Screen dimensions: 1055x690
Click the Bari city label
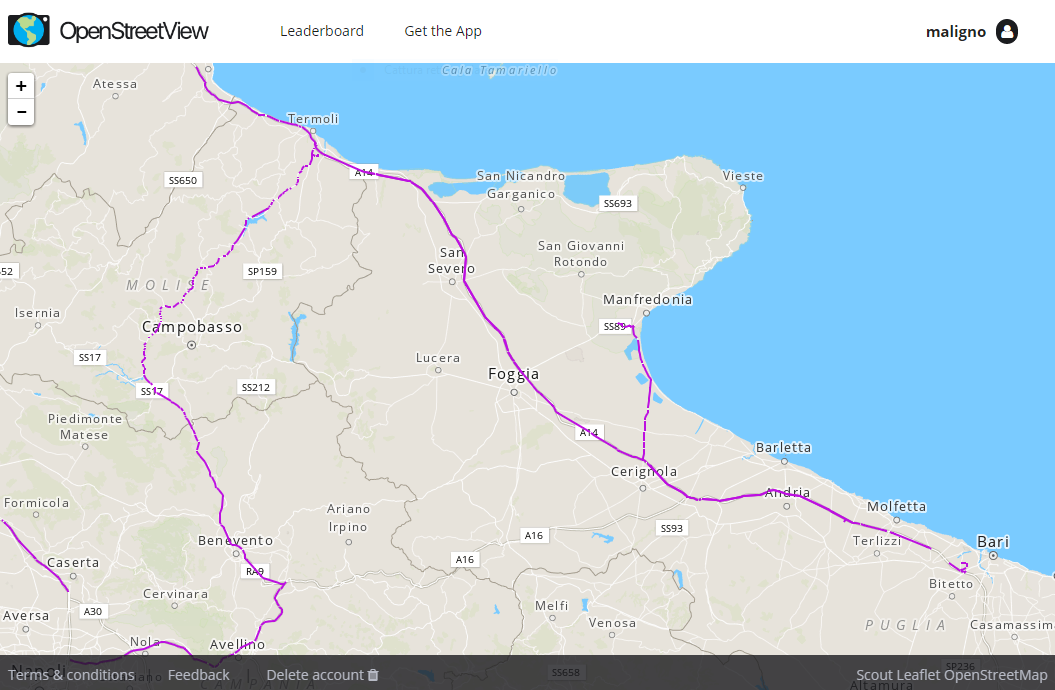coord(993,541)
